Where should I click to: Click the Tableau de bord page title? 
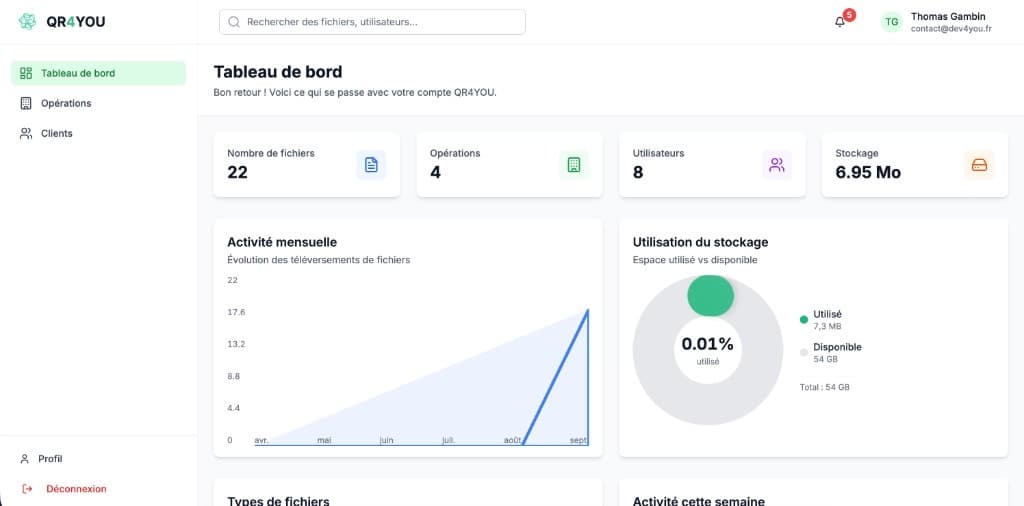pos(278,72)
